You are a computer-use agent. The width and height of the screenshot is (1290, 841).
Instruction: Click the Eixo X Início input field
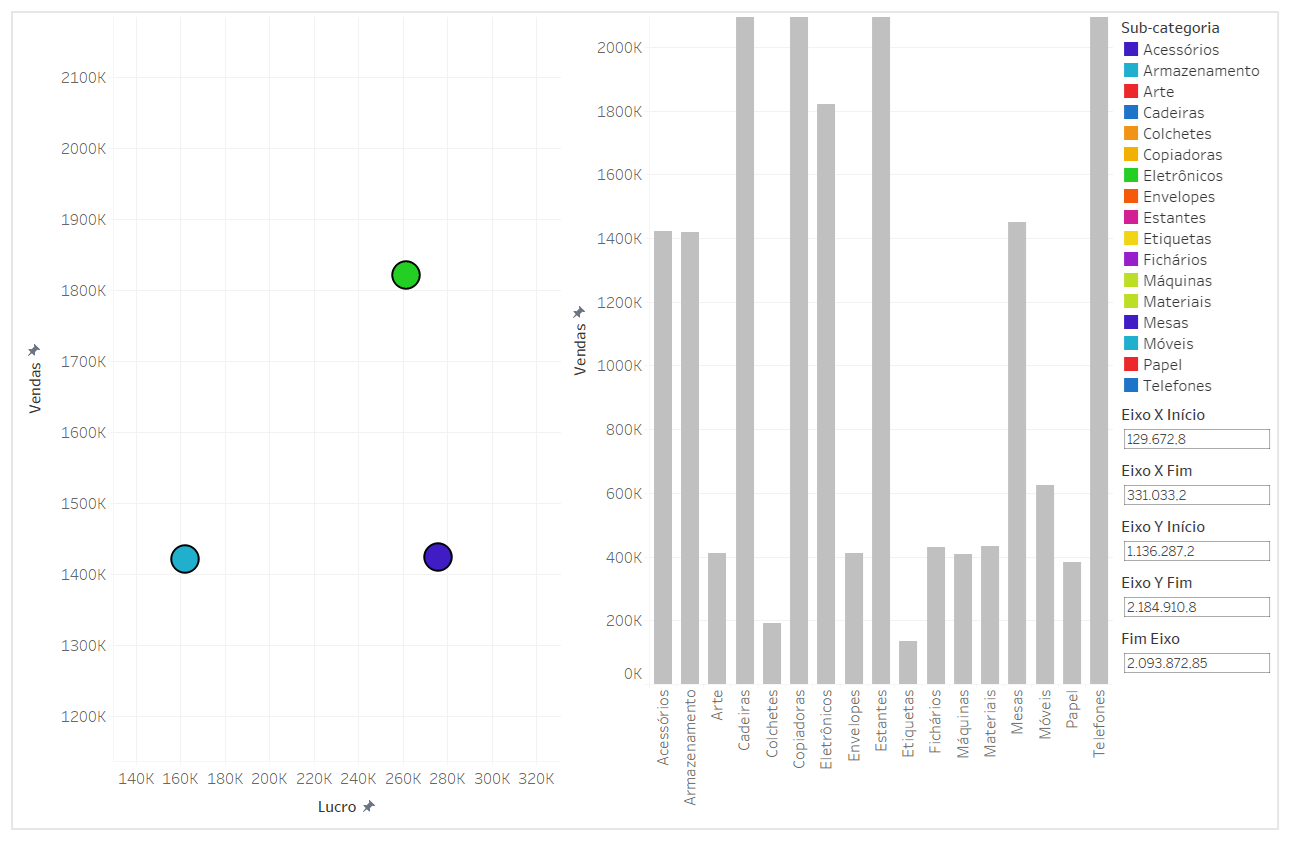[1197, 439]
